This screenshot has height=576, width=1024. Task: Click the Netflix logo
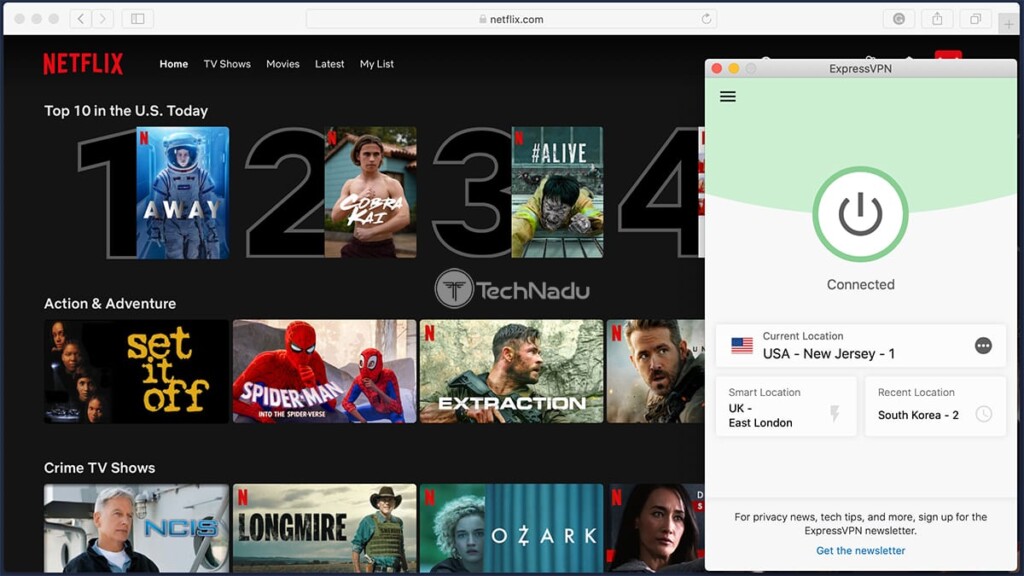point(83,64)
